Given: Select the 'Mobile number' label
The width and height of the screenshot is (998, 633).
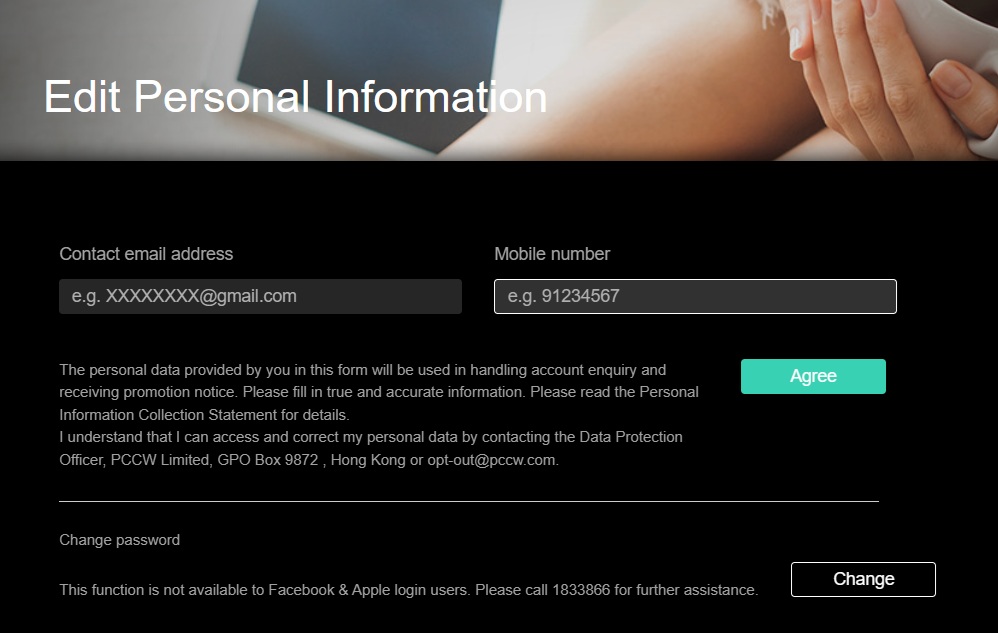Looking at the screenshot, I should click(552, 254).
